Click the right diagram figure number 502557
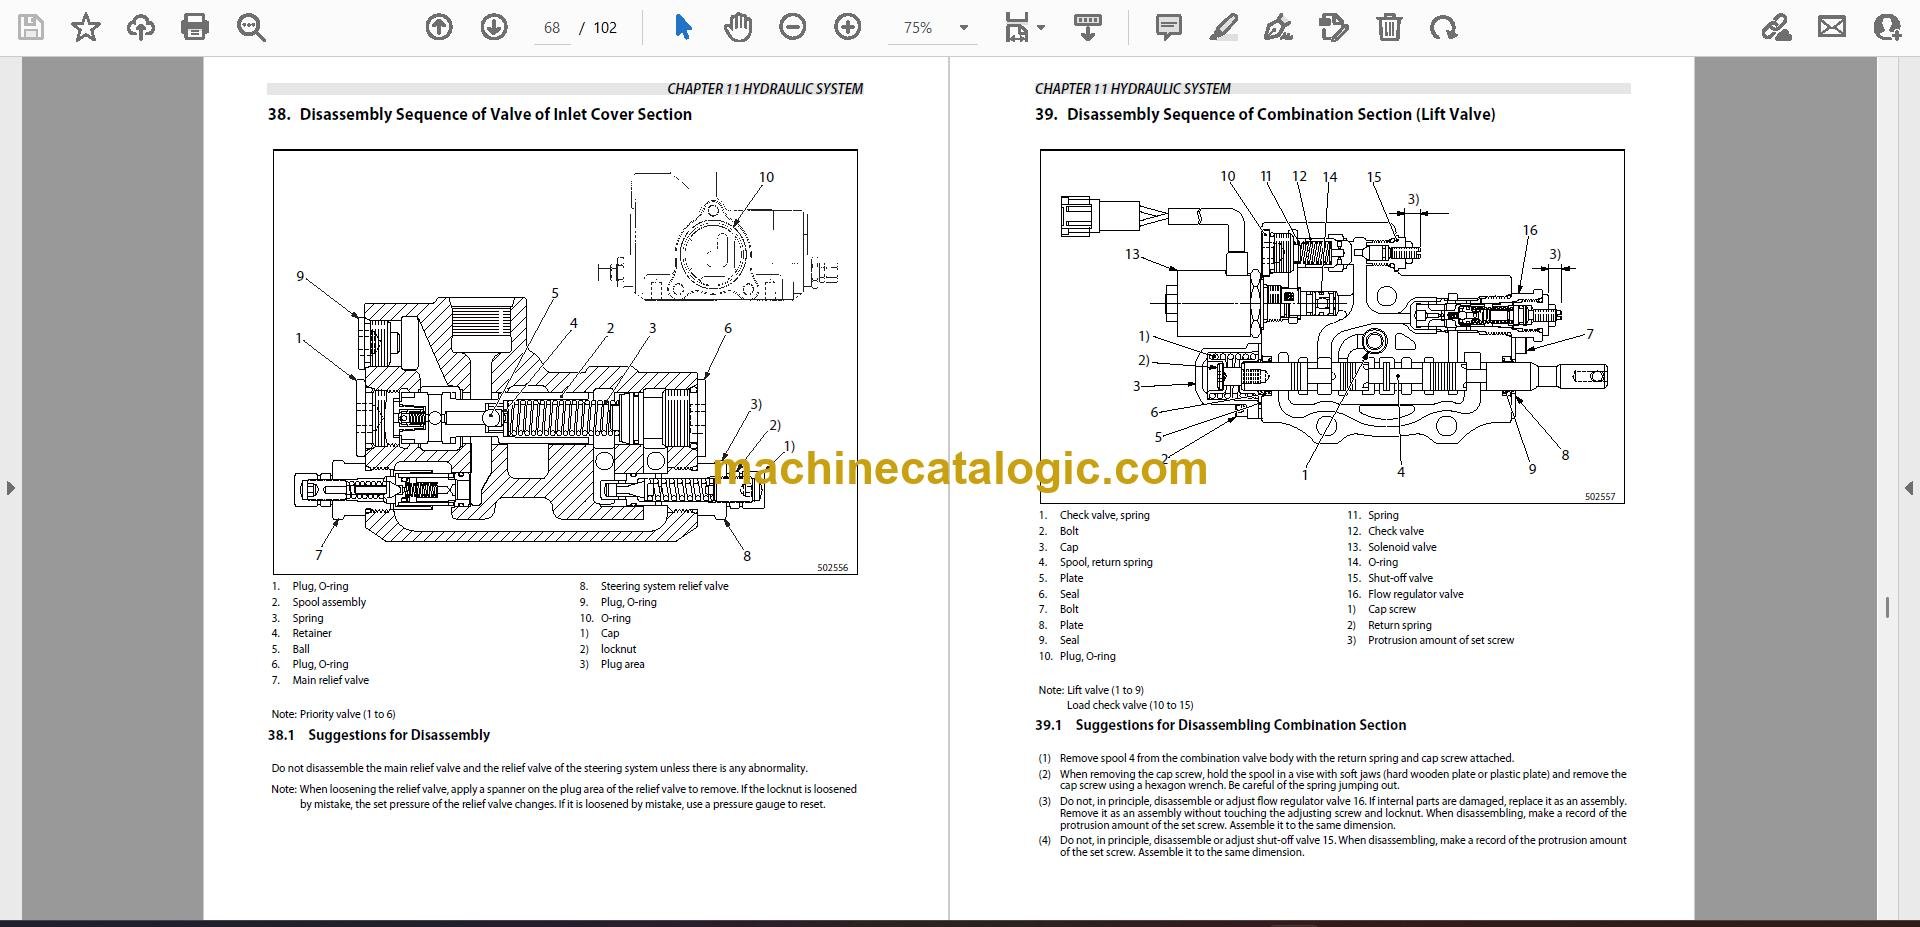 1600,496
